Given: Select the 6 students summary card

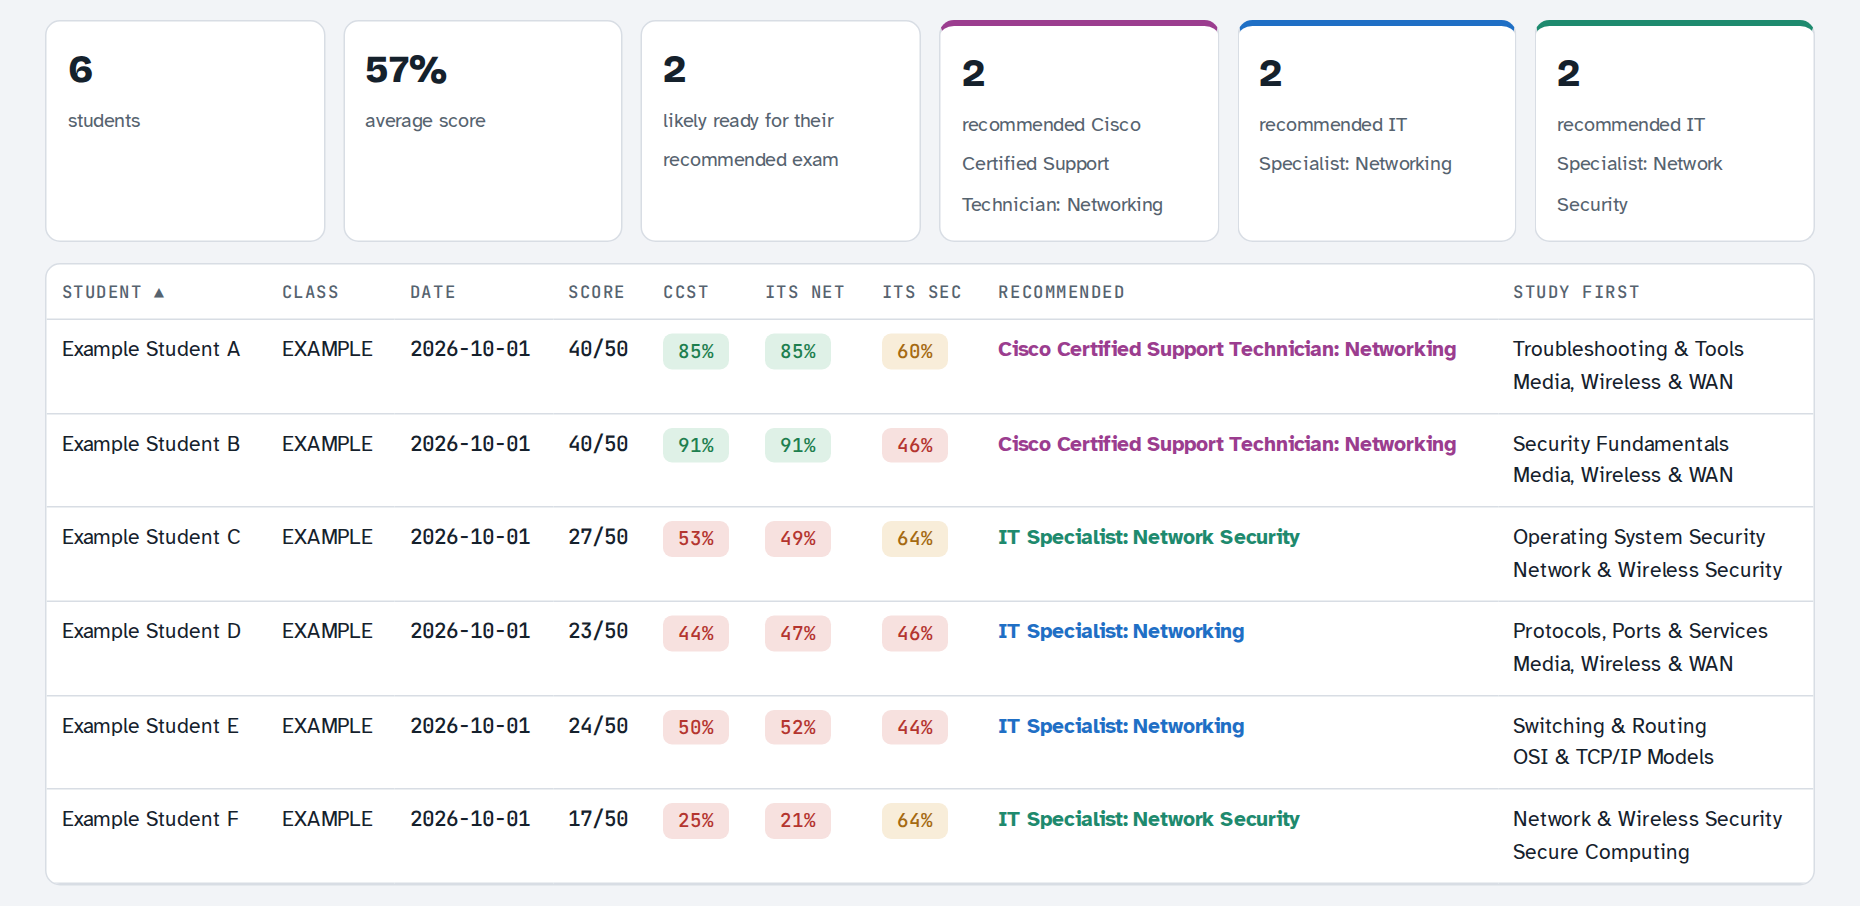Looking at the screenshot, I should point(185,131).
